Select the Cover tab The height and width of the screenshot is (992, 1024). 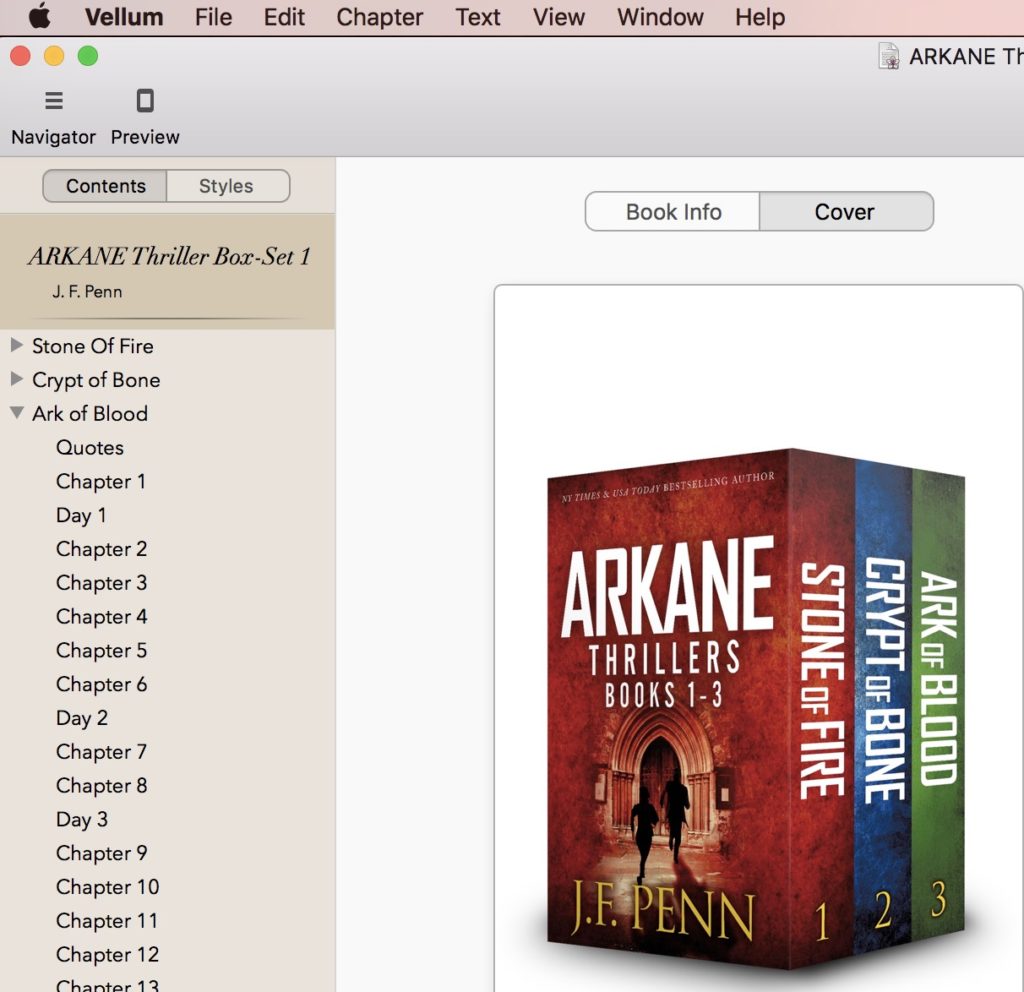(845, 212)
